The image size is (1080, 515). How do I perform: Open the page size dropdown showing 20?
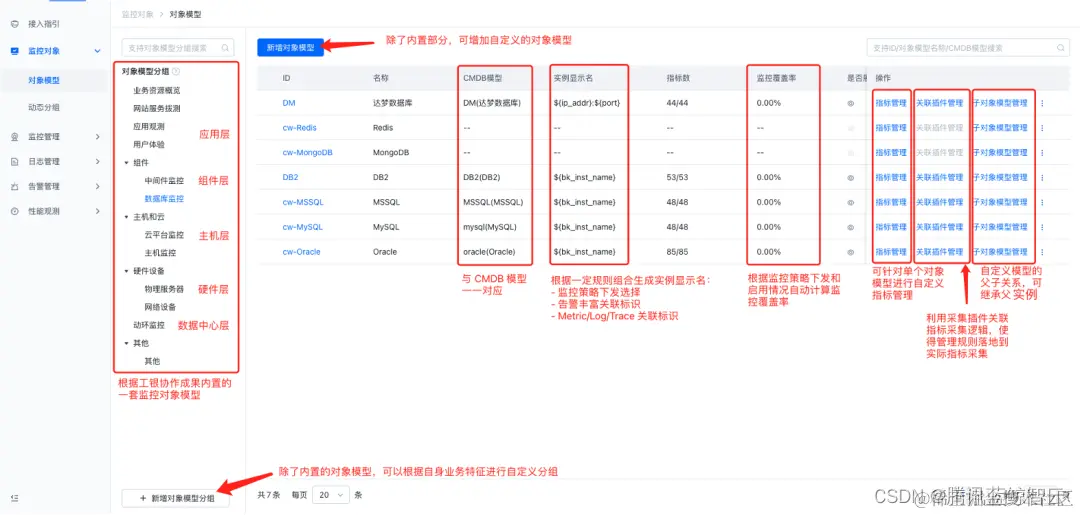tap(331, 494)
